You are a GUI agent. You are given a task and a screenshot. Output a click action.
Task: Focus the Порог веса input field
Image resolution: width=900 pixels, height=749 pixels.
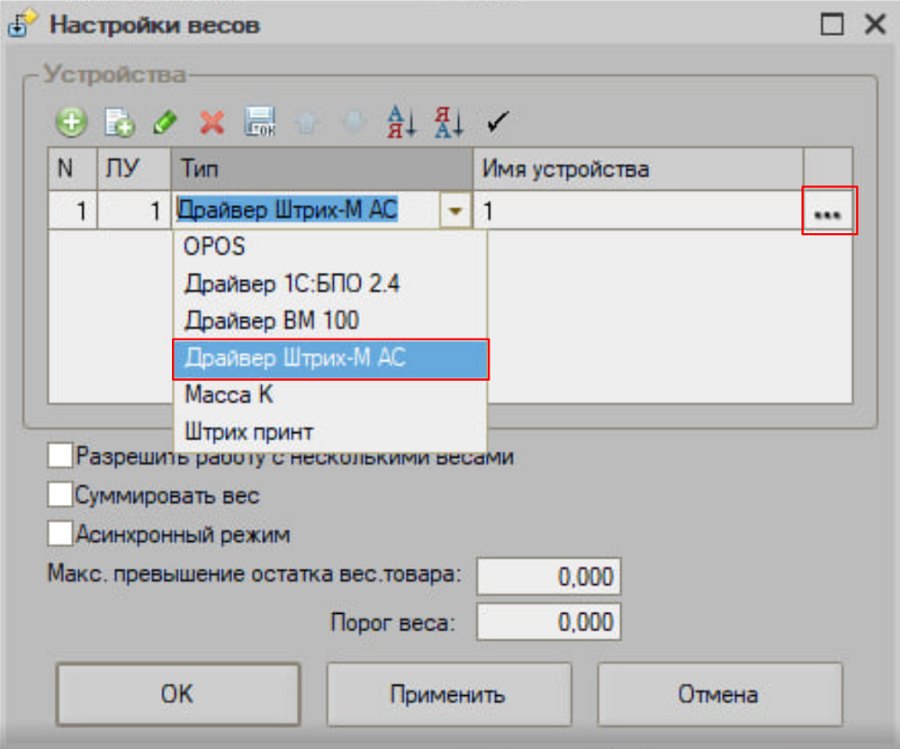549,622
